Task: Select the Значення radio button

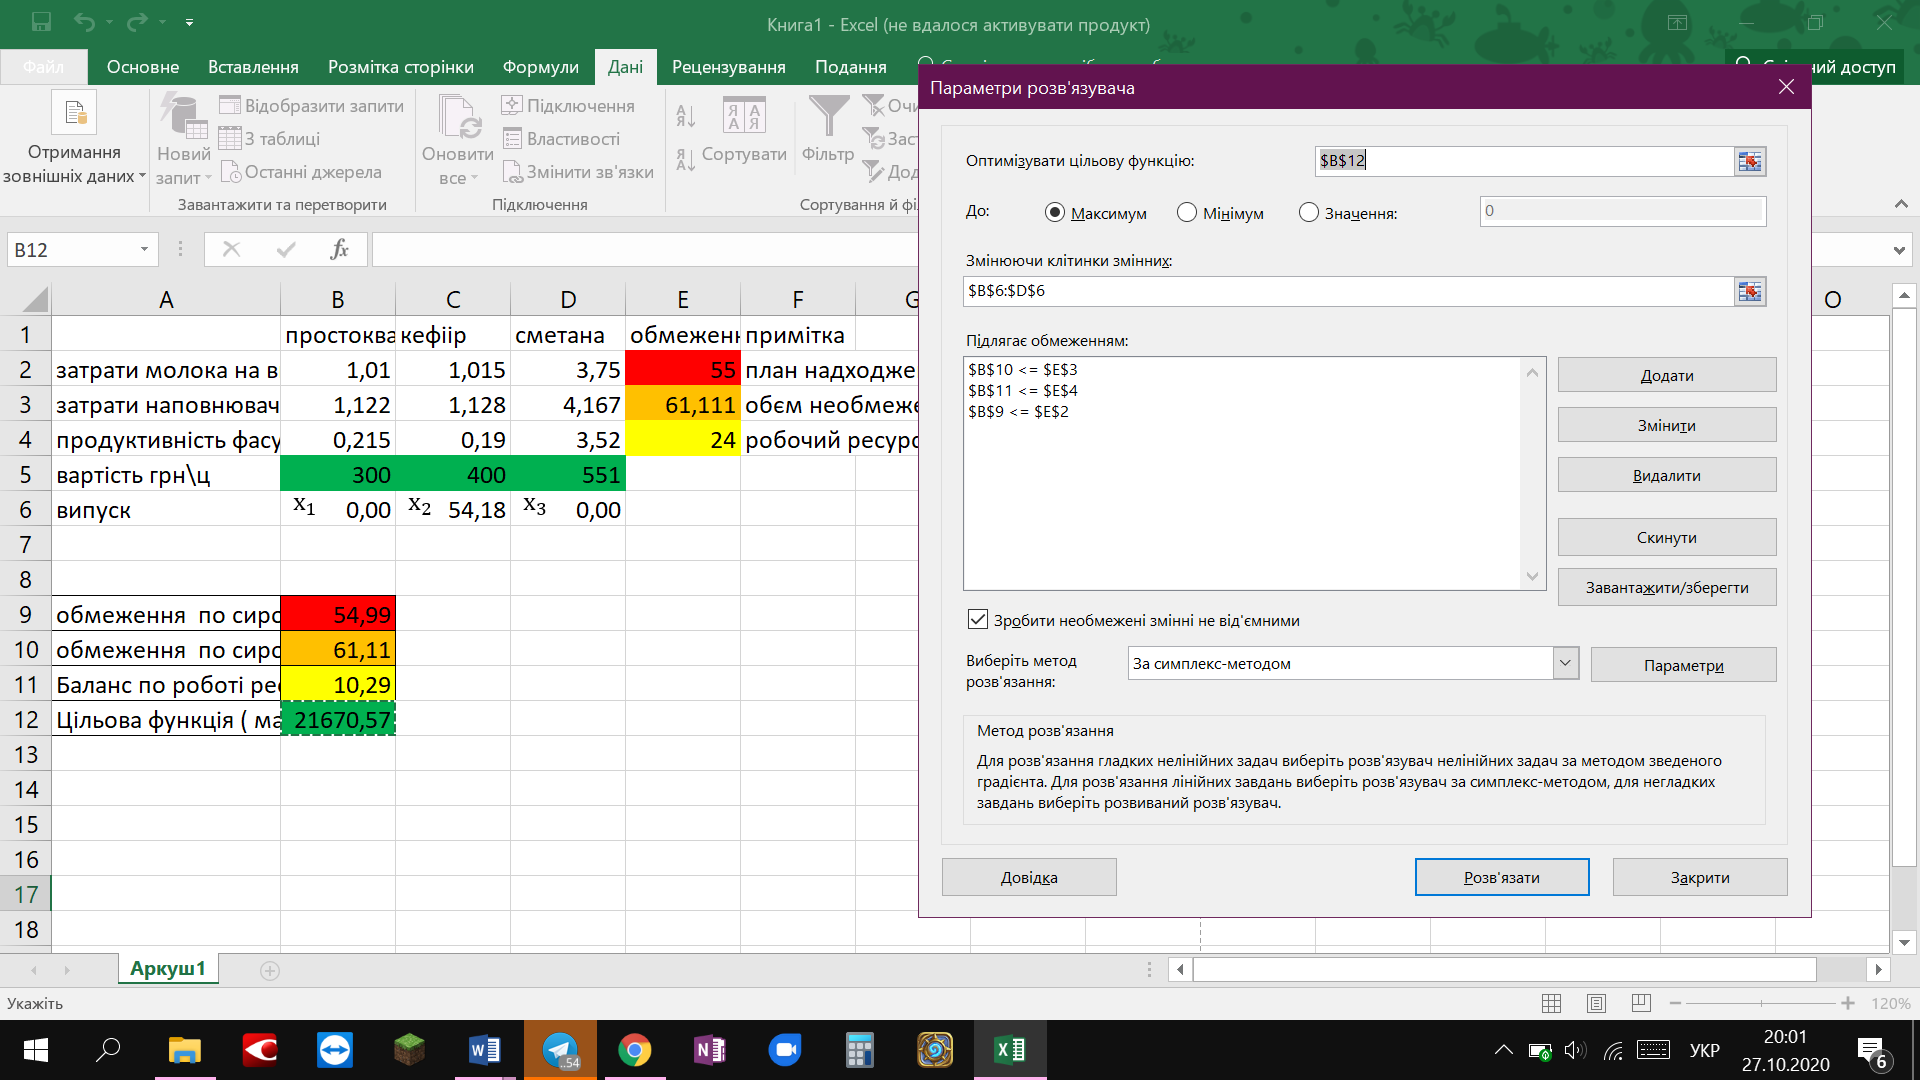Action: pyautogui.click(x=1308, y=212)
